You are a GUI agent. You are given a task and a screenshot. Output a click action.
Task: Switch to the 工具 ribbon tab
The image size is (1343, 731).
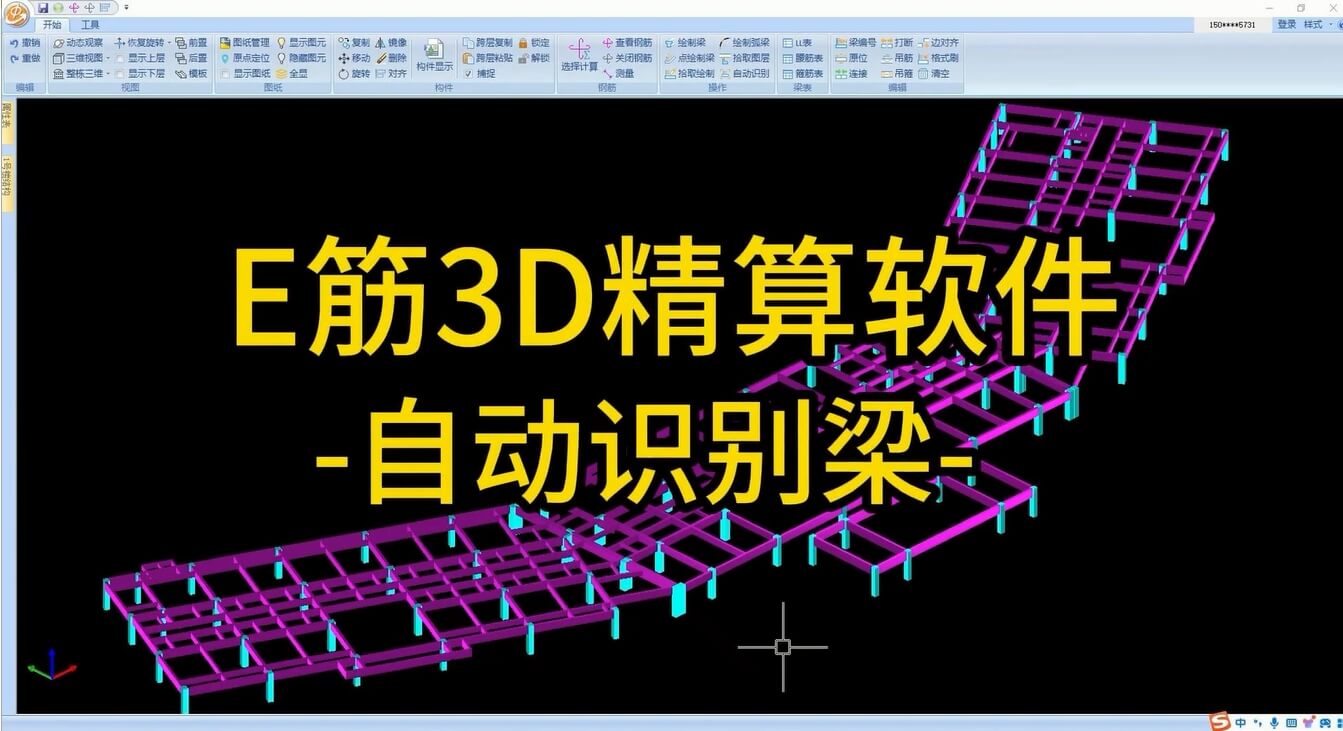tap(90, 25)
